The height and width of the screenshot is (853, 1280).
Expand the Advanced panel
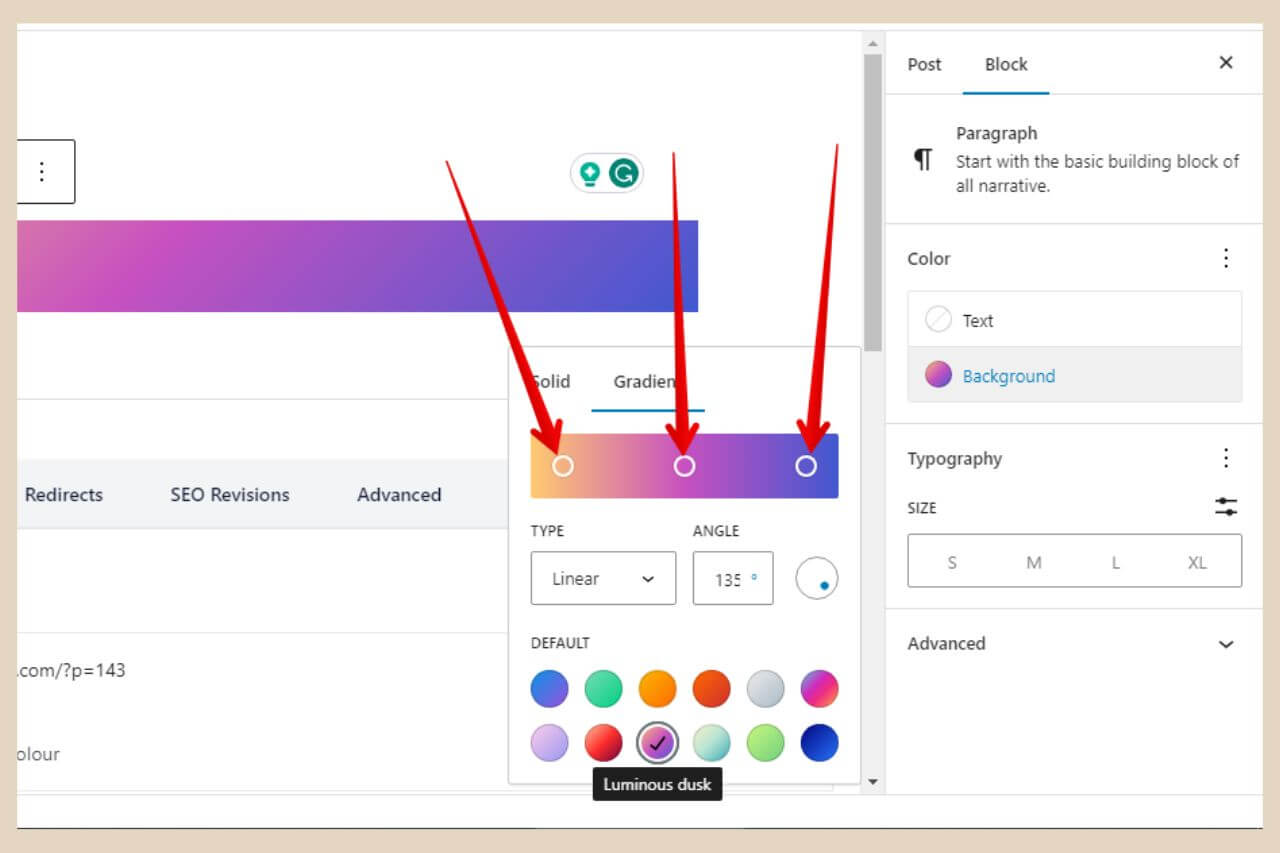click(x=1075, y=643)
